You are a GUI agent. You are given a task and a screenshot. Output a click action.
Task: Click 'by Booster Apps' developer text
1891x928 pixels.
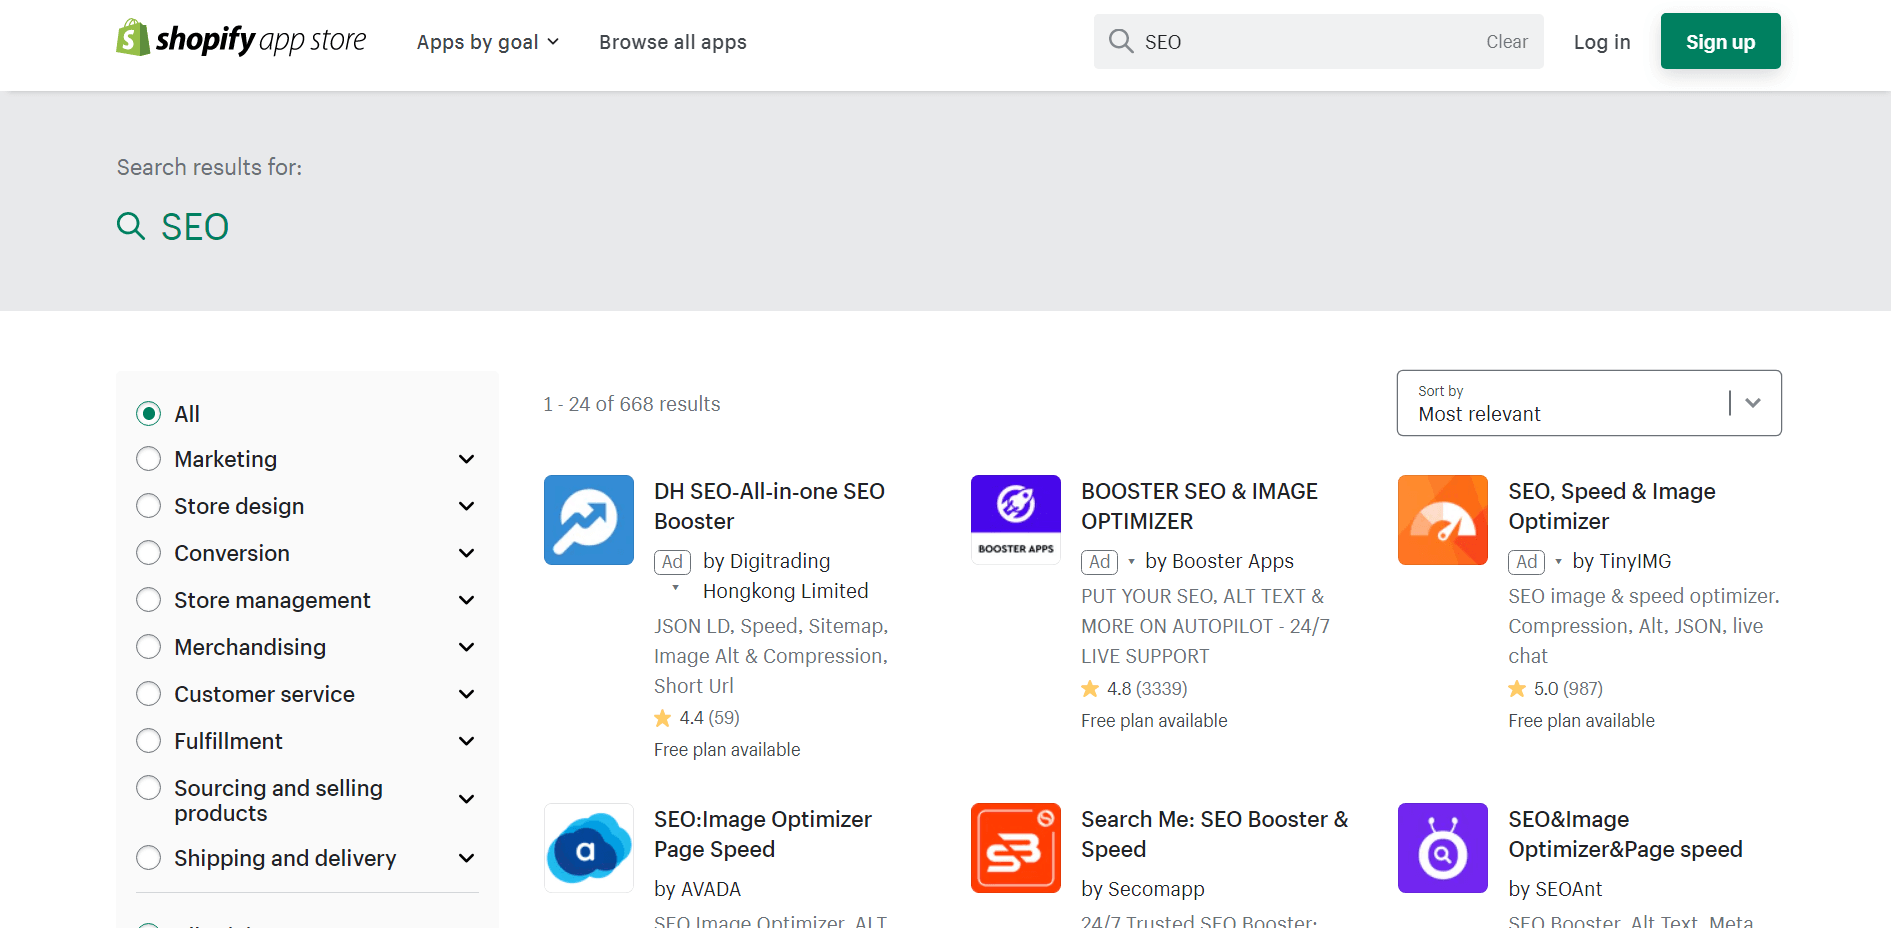pos(1219,561)
